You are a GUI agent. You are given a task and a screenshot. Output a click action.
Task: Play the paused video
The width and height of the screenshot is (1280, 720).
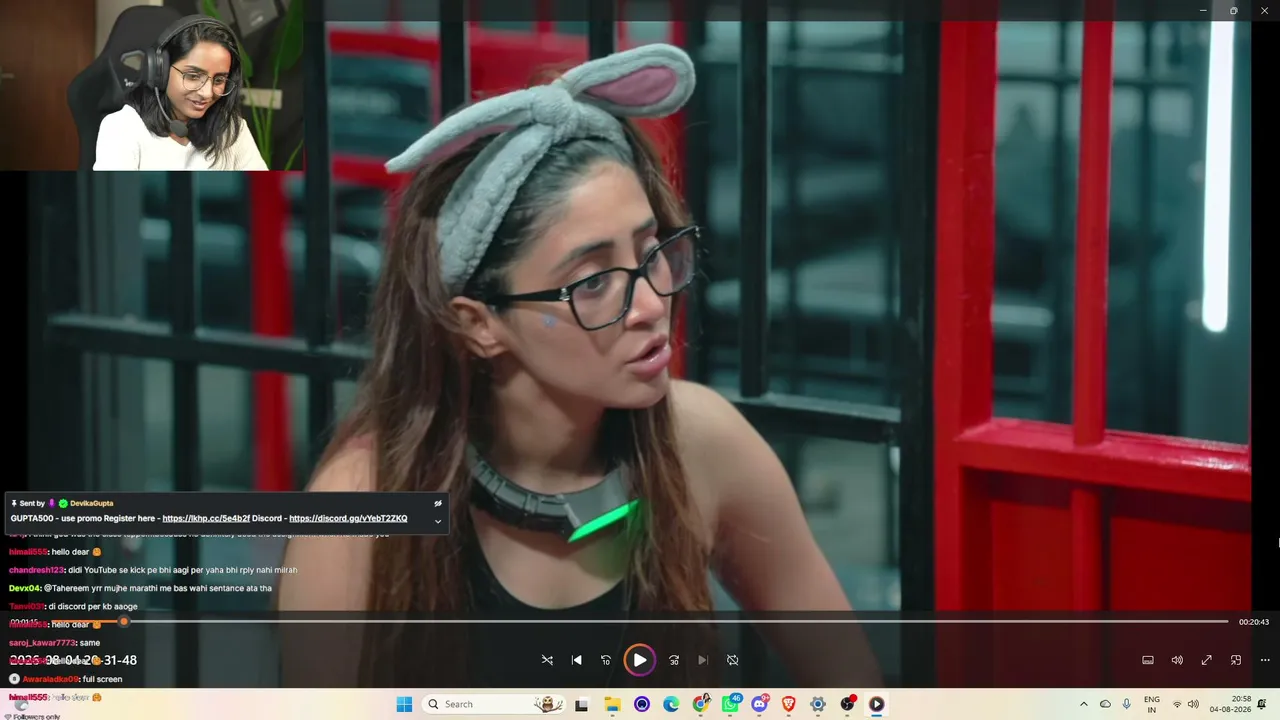tap(639, 660)
